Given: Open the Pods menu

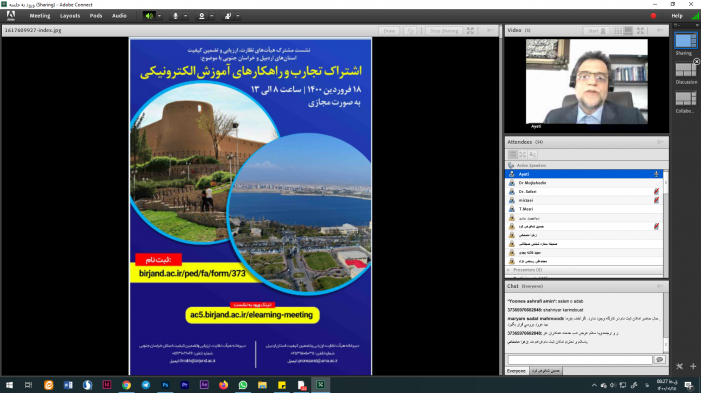Looking at the screenshot, I should pos(96,16).
